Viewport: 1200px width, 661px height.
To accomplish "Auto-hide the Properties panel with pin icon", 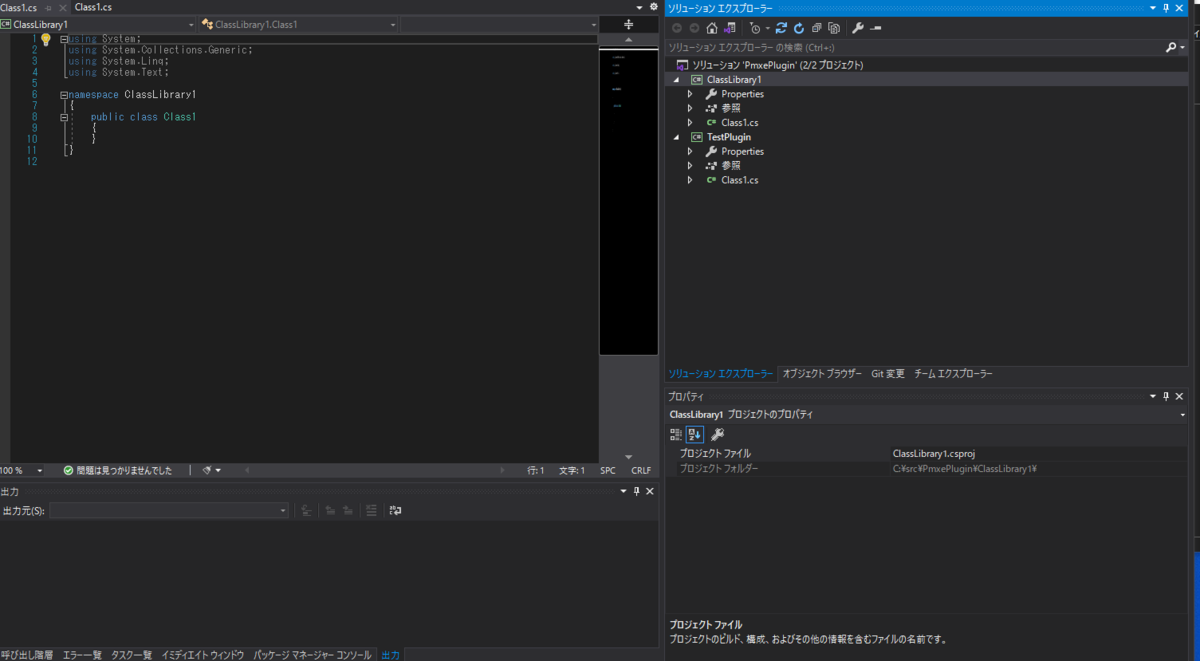I will 1166,397.
